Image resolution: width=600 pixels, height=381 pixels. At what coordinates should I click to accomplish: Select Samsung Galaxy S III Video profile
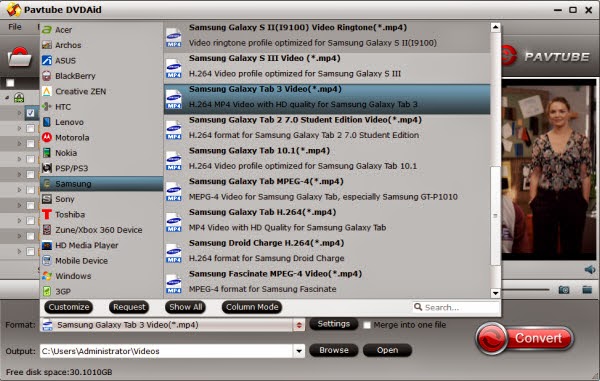click(x=327, y=67)
